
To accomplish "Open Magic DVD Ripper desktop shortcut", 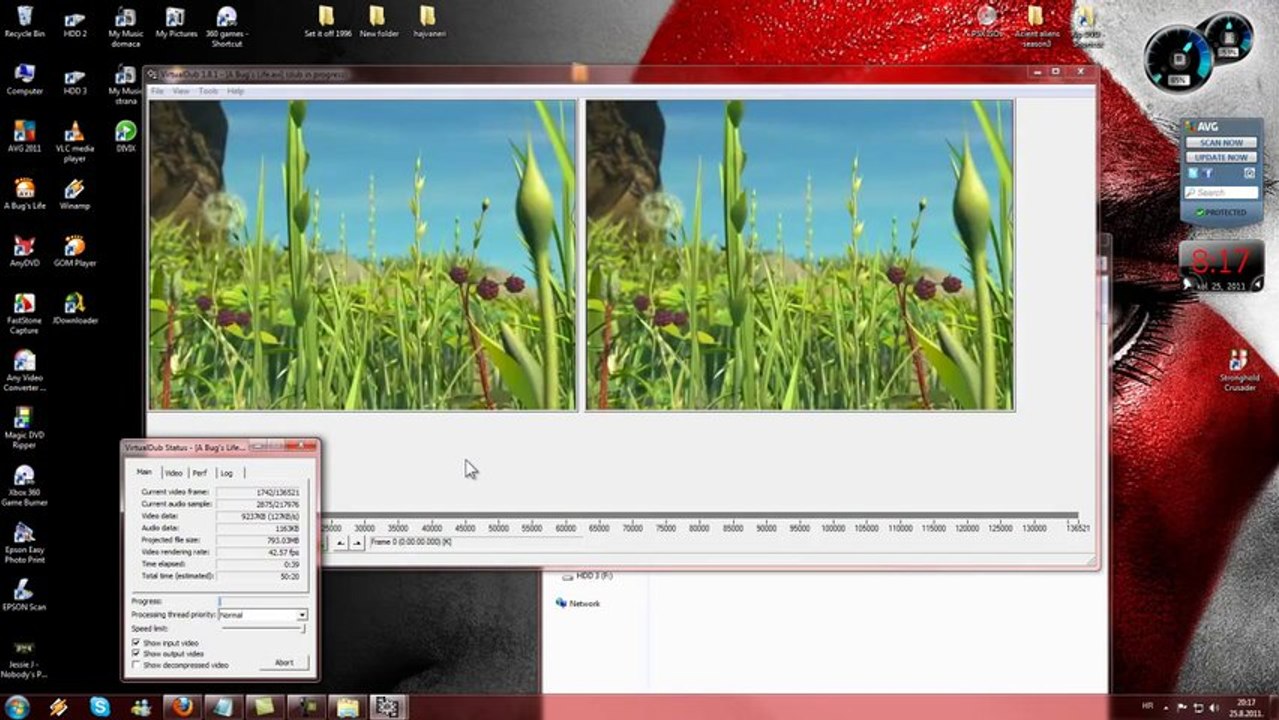I will [25, 427].
